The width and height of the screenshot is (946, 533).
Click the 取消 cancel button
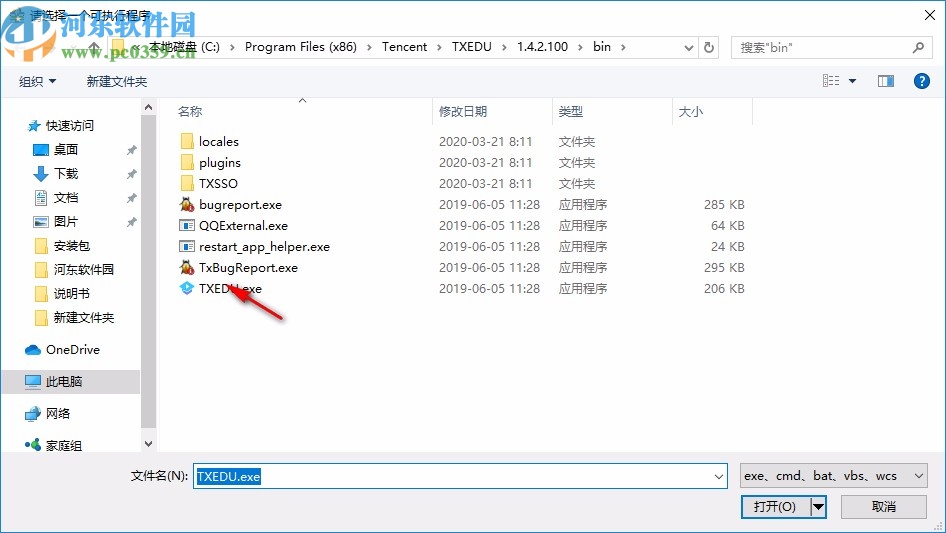(x=884, y=506)
